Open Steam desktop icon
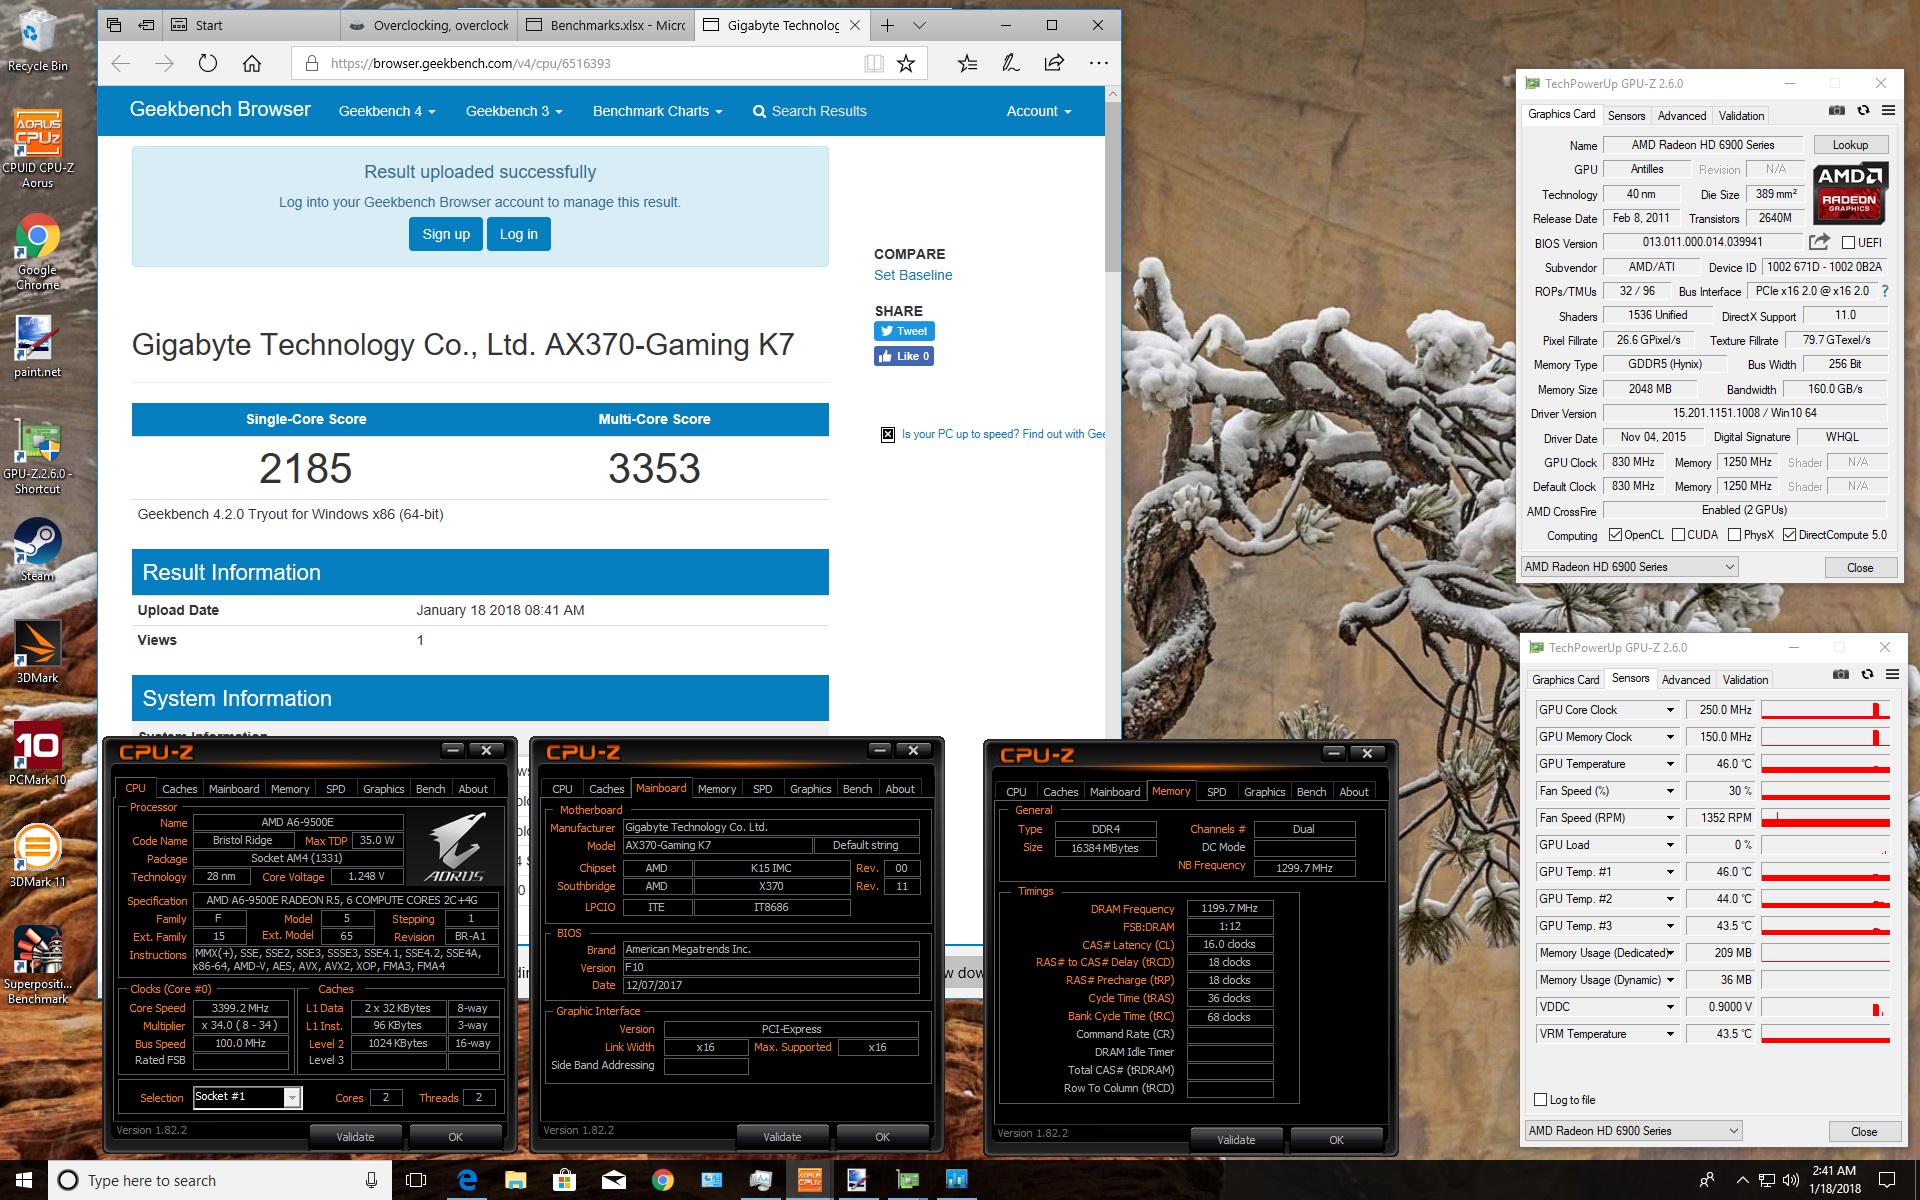This screenshot has width=1920, height=1200. coord(37,550)
